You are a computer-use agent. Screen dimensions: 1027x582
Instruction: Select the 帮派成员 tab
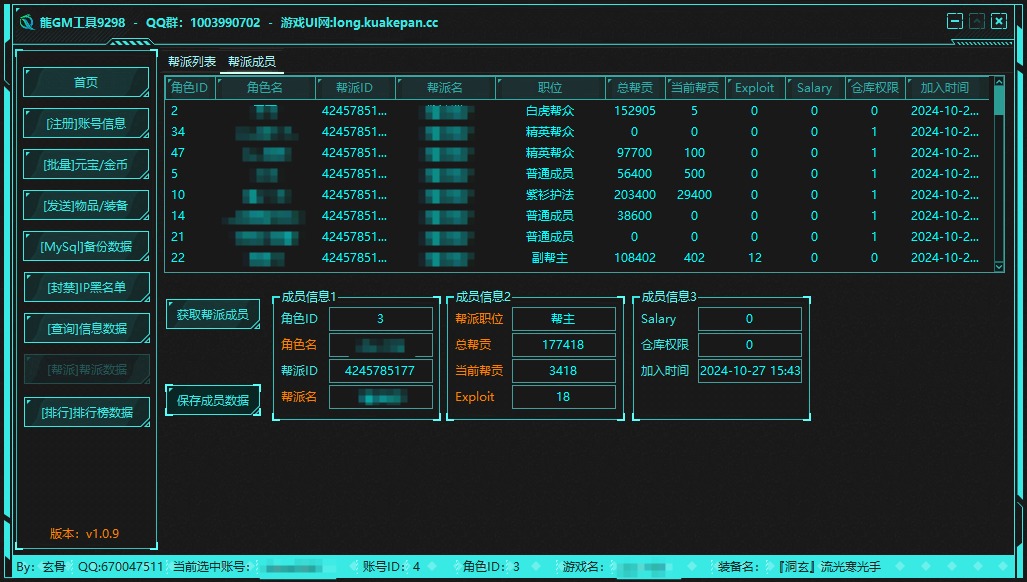252,62
